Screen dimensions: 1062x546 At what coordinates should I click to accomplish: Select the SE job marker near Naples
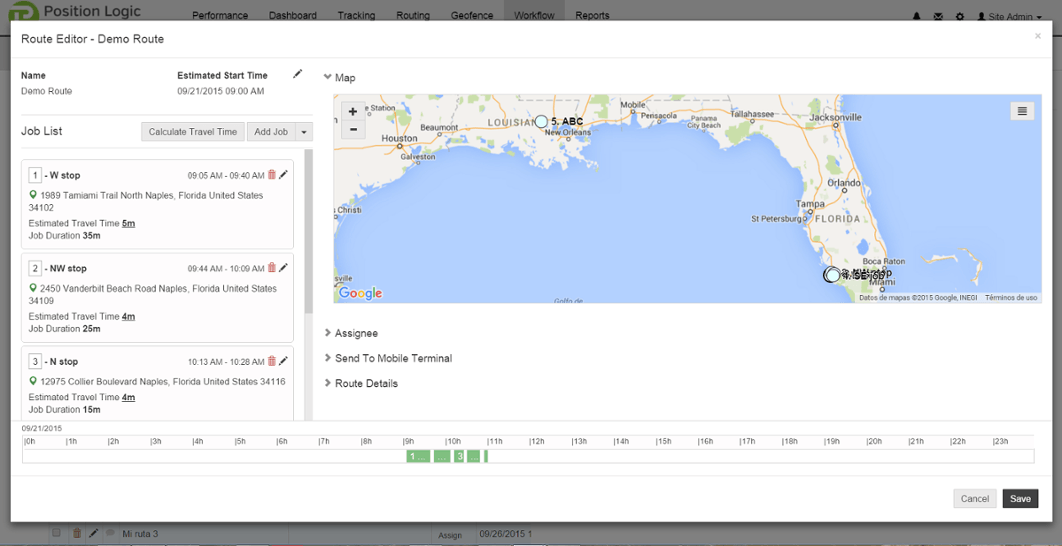pyautogui.click(x=832, y=276)
